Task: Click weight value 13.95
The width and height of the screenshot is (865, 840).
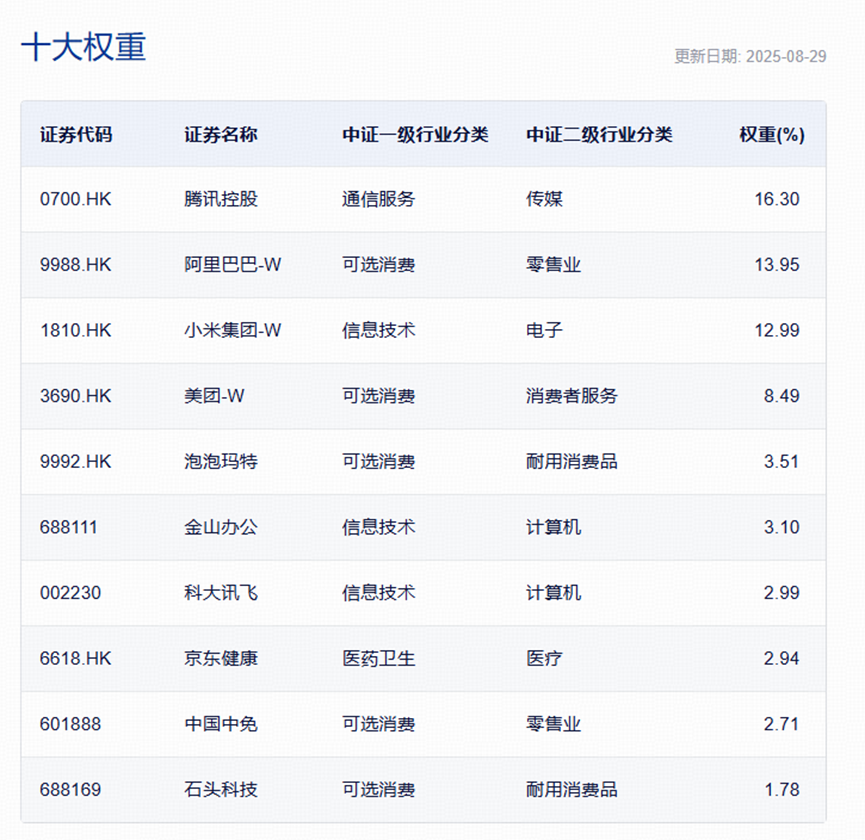Action: click(x=777, y=265)
